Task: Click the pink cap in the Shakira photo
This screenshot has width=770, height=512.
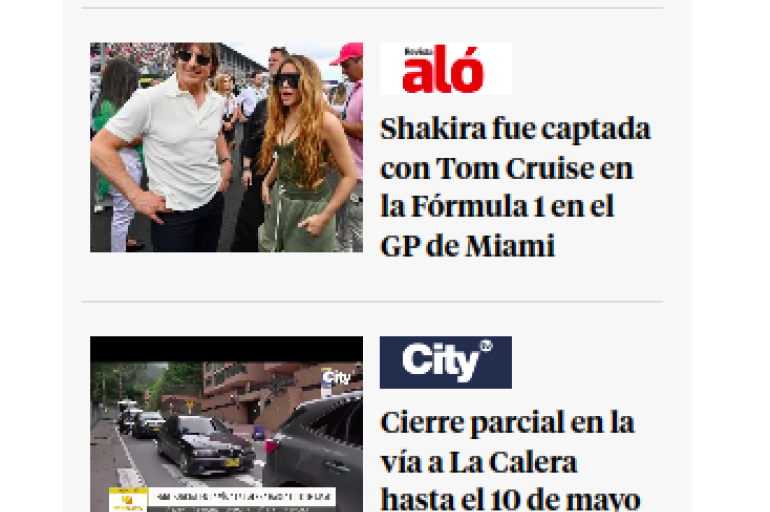Action: click(x=347, y=53)
